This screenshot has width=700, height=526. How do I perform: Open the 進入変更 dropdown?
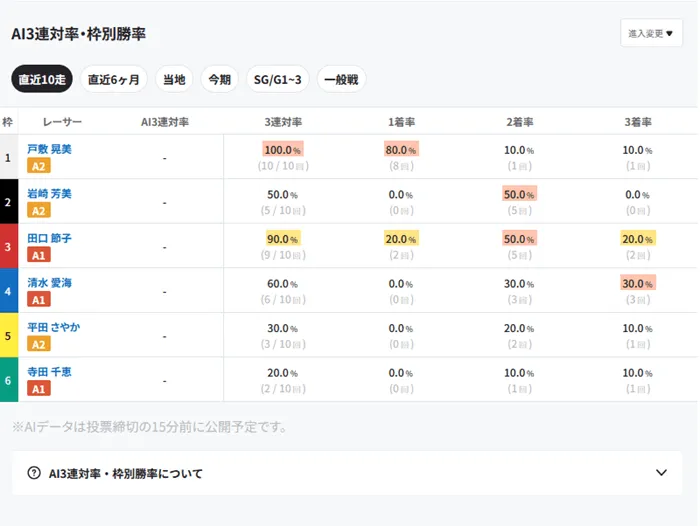pos(651,33)
